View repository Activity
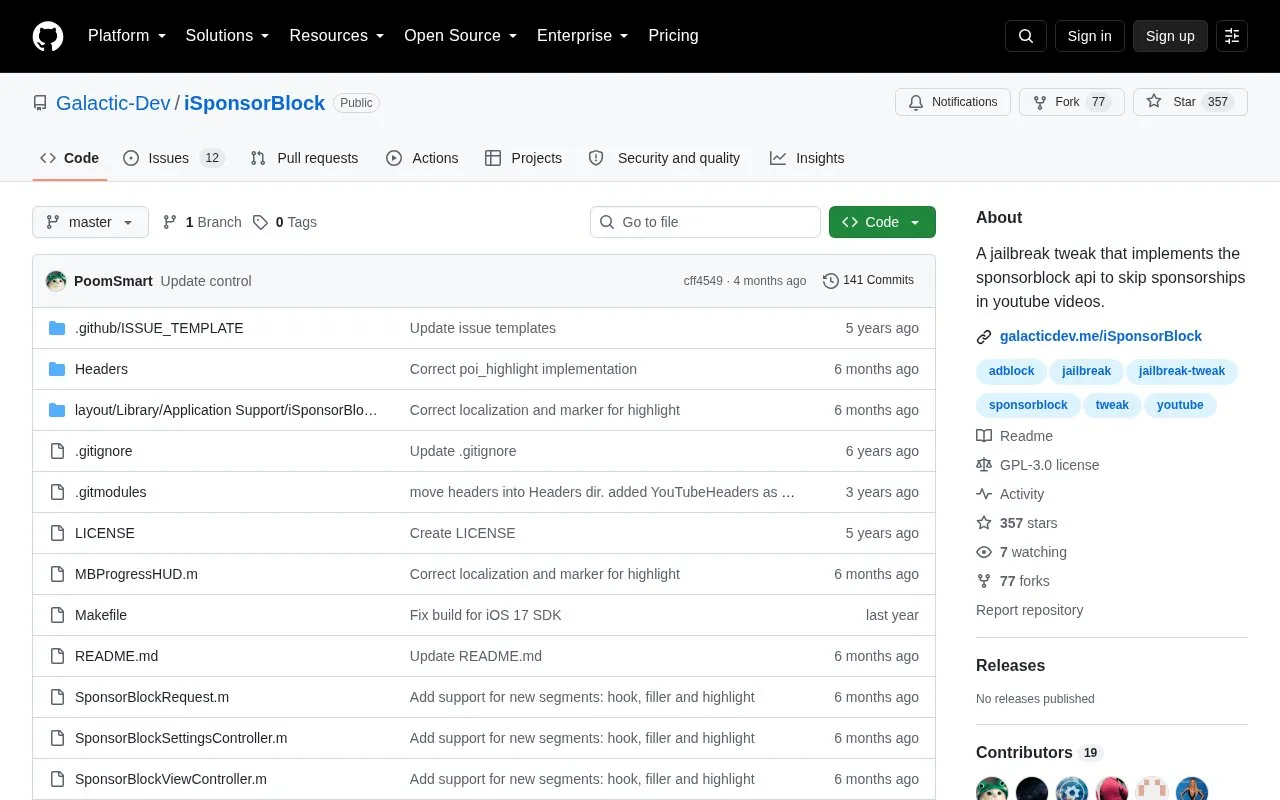Screen dimensions: 1280x800 (x=1010, y=494)
